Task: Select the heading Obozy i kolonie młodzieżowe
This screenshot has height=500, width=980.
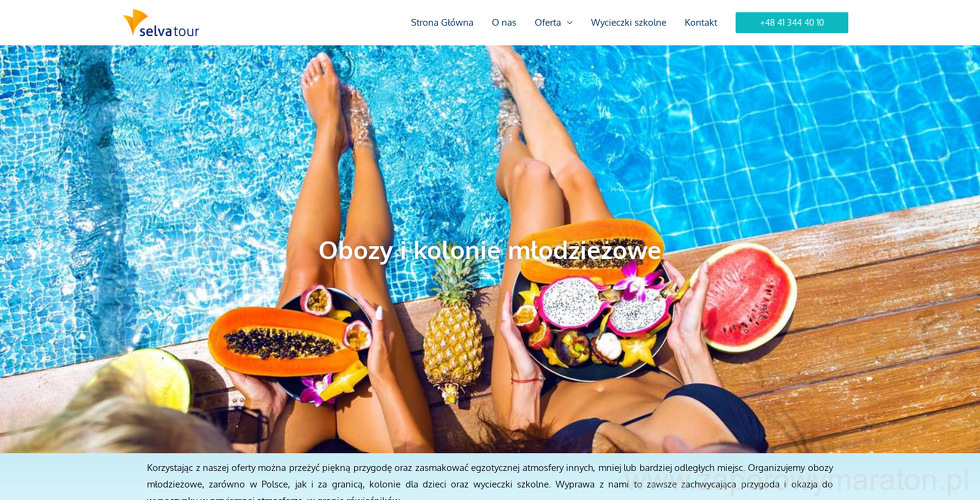Action: [490, 251]
